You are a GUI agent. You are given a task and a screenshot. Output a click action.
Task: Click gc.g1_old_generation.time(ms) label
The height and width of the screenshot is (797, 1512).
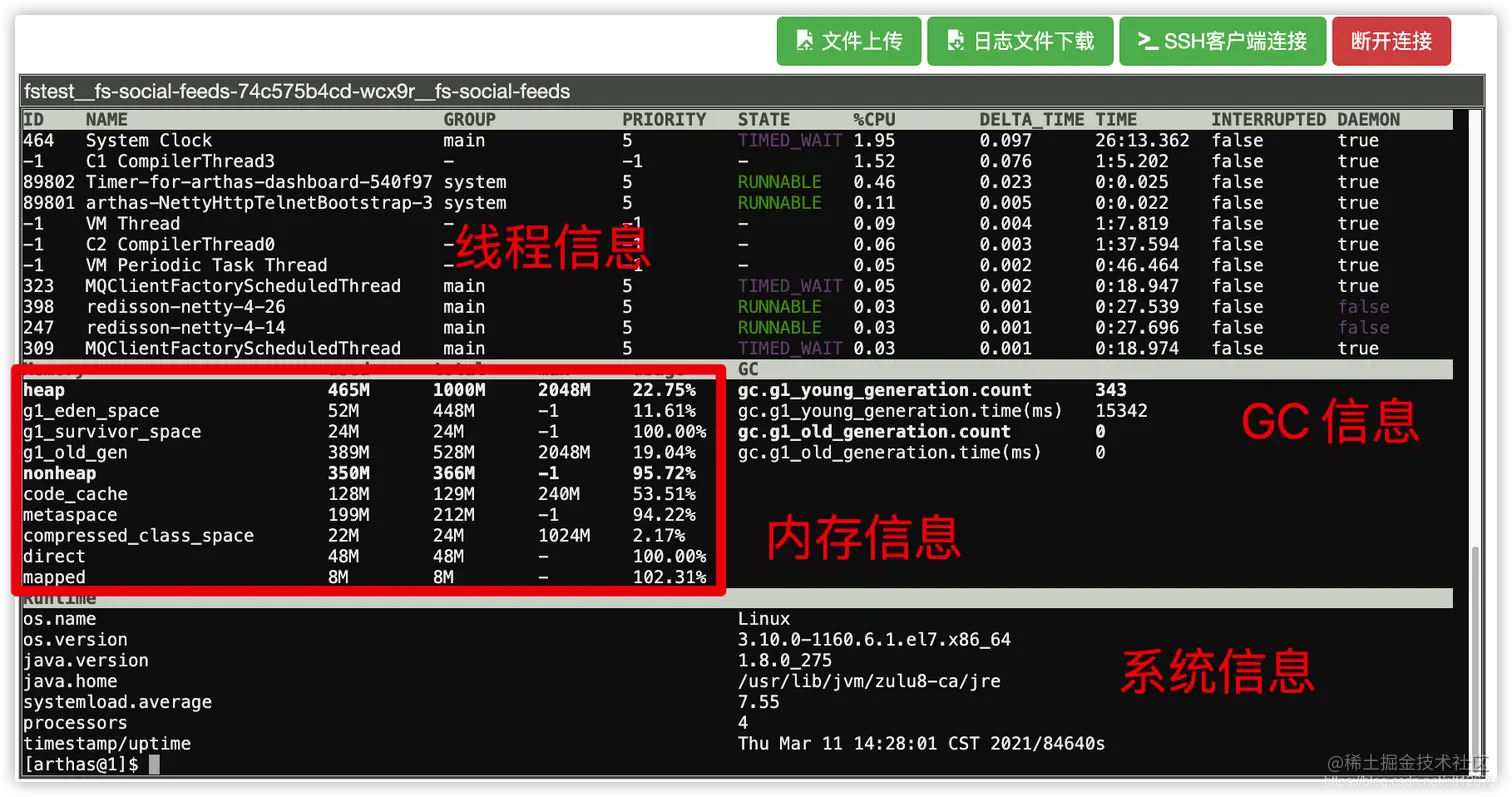coord(890,453)
